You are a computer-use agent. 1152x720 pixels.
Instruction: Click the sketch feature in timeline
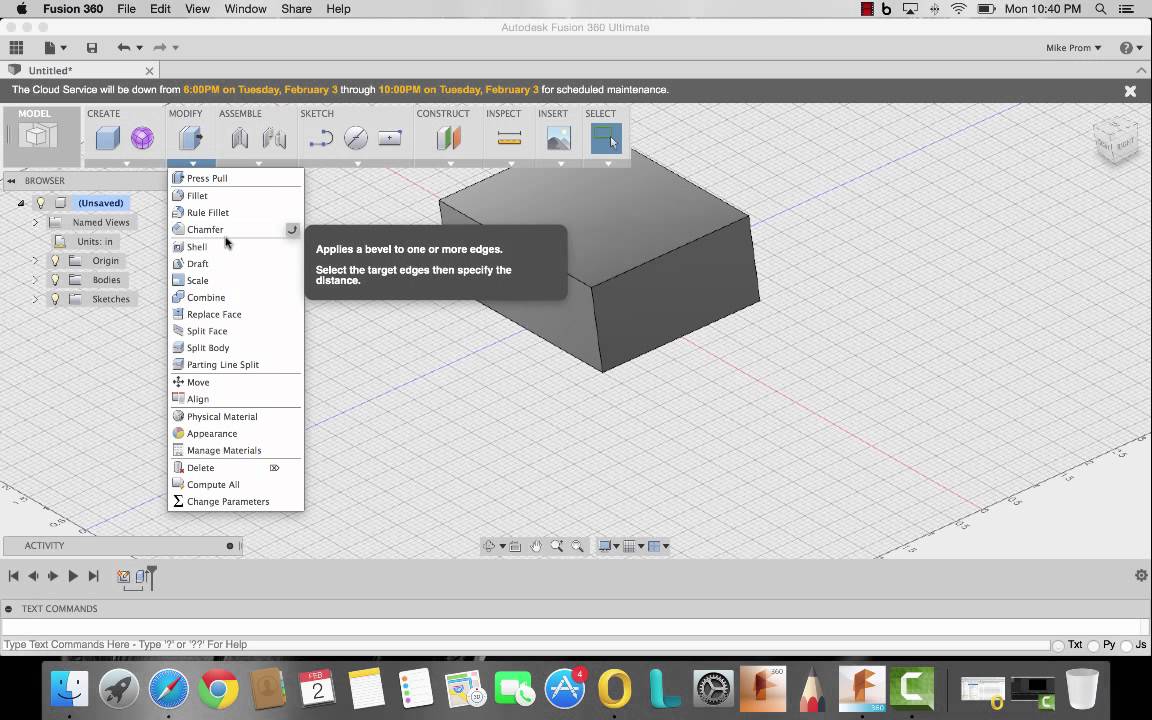(x=123, y=577)
